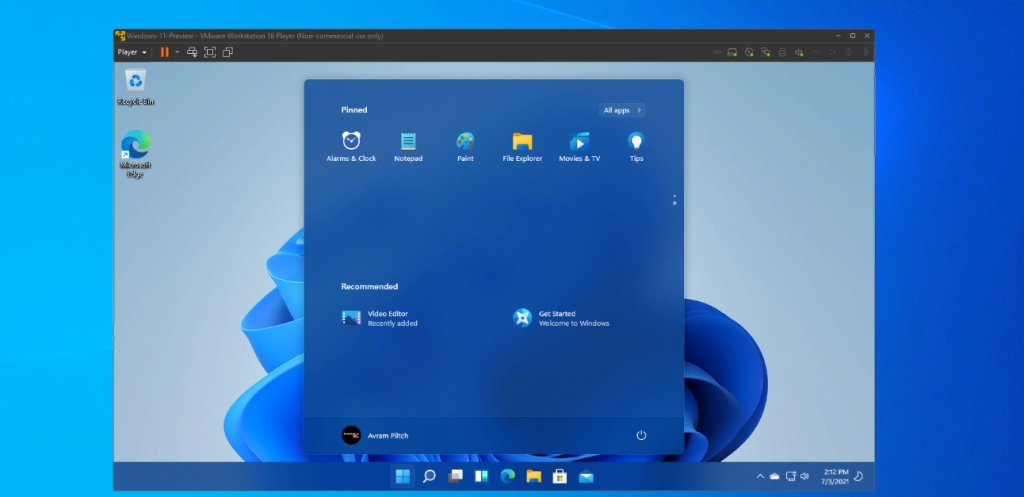Click the CD/DVD drive device icon
Viewport: 1024px width, 497px height.
click(749, 52)
